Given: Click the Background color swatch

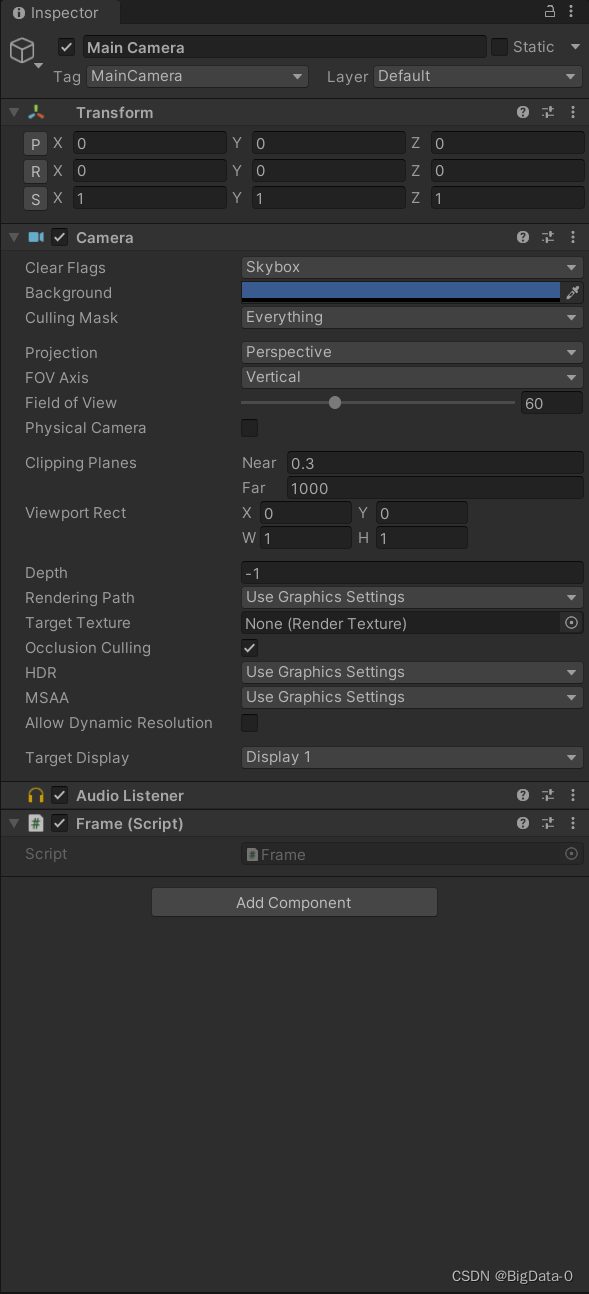Looking at the screenshot, I should coord(401,292).
